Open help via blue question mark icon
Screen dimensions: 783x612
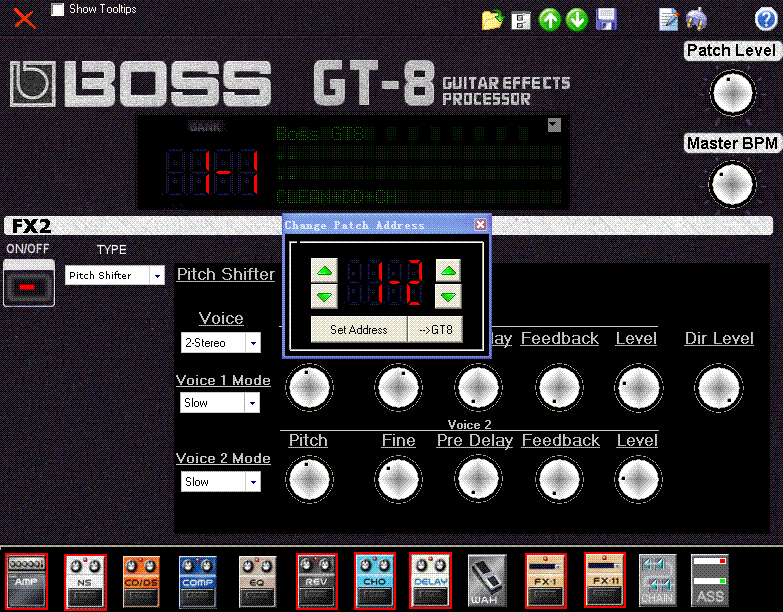pyautogui.click(x=766, y=19)
